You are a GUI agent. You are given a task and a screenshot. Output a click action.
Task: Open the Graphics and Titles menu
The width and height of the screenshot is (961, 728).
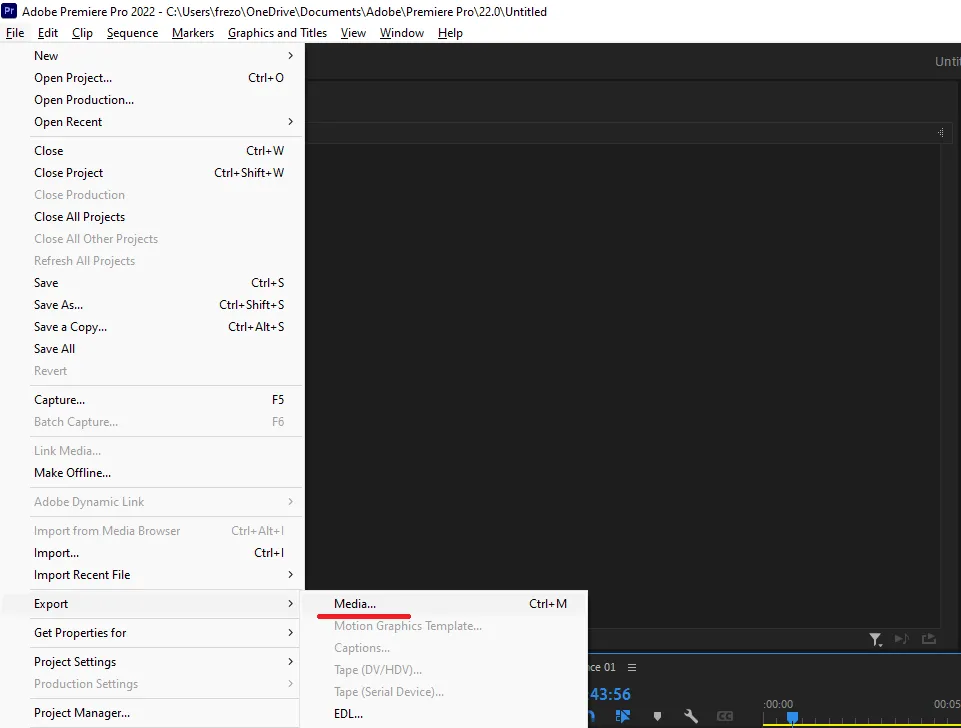pyautogui.click(x=277, y=33)
